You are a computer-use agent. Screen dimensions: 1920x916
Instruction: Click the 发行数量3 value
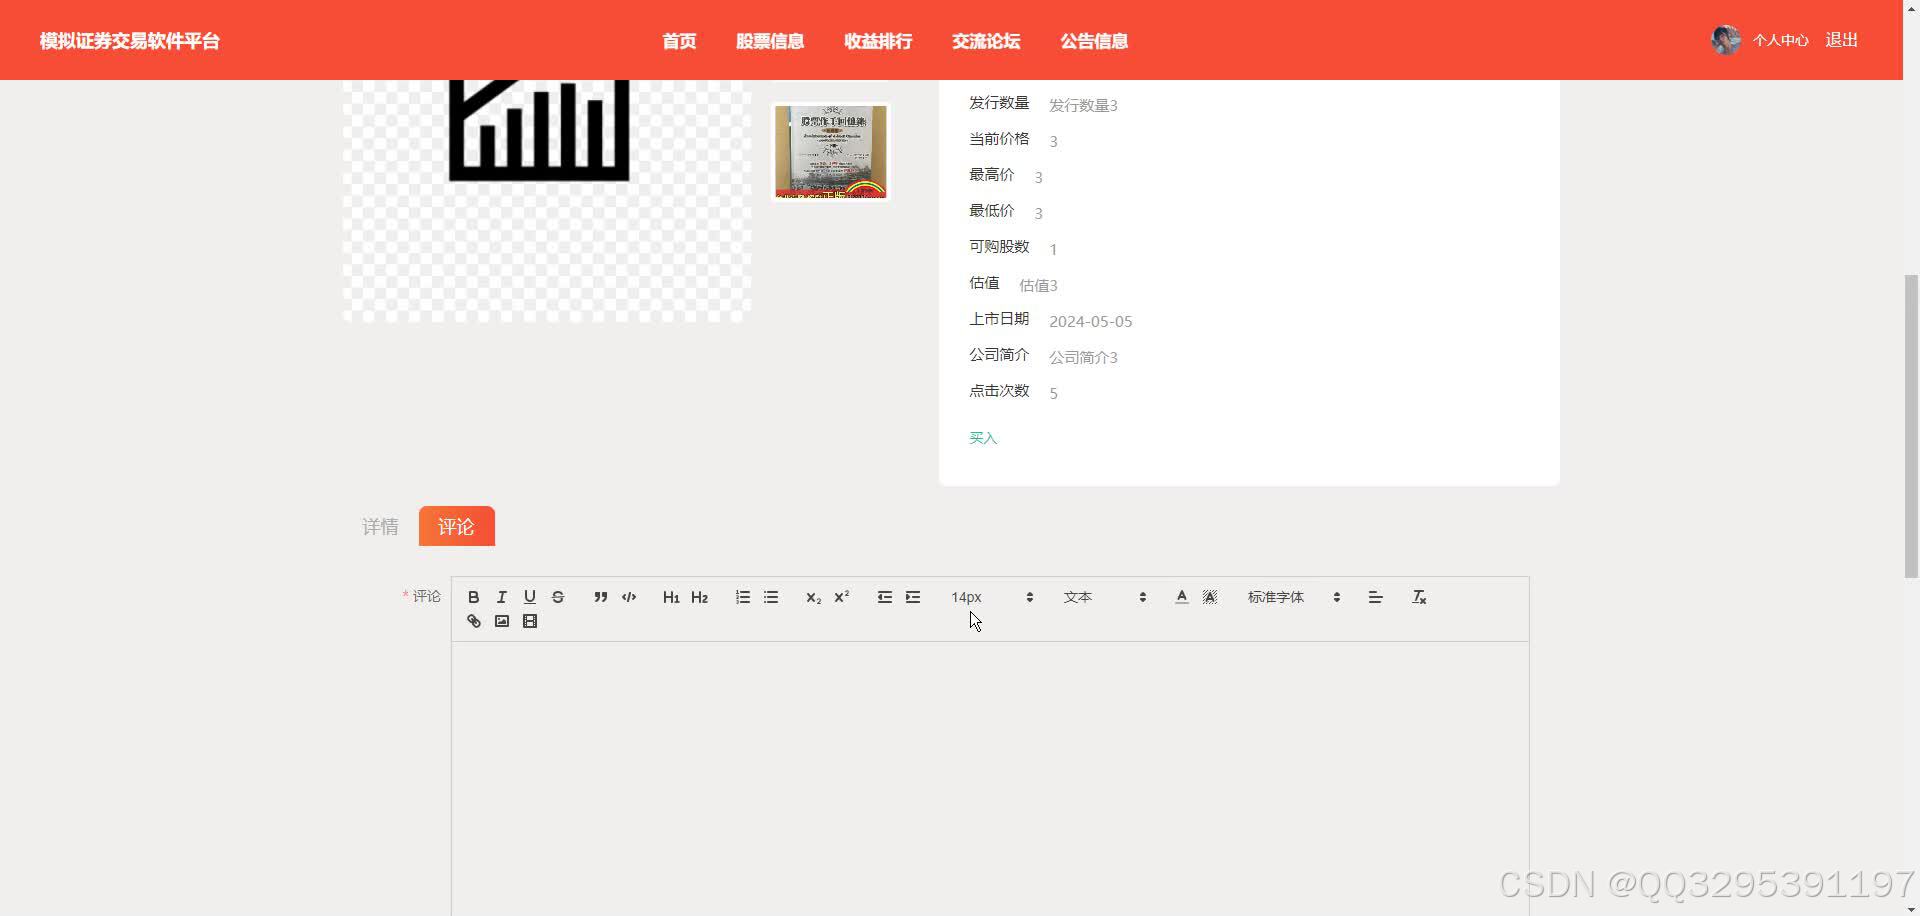(x=1083, y=105)
